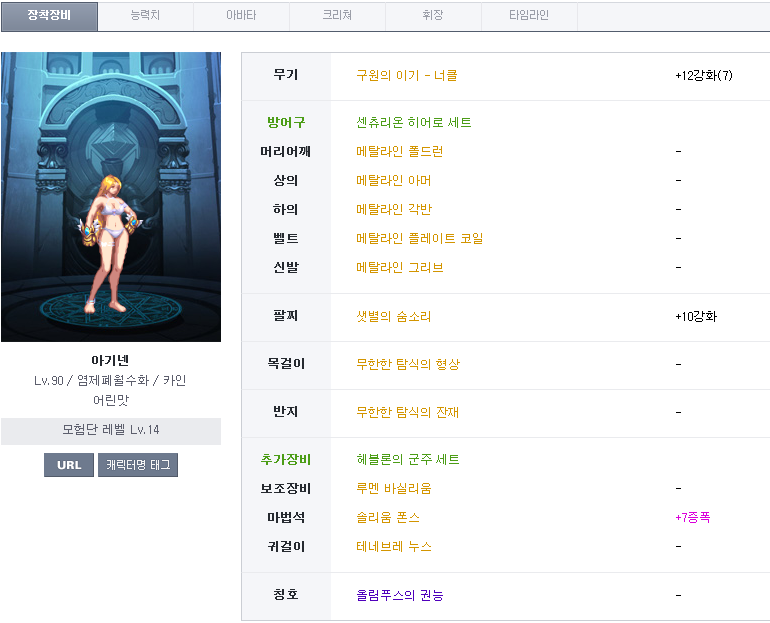This screenshot has width=770, height=623.
Task: Select the 메탈라인 아머 top armor
Action: [393, 181]
